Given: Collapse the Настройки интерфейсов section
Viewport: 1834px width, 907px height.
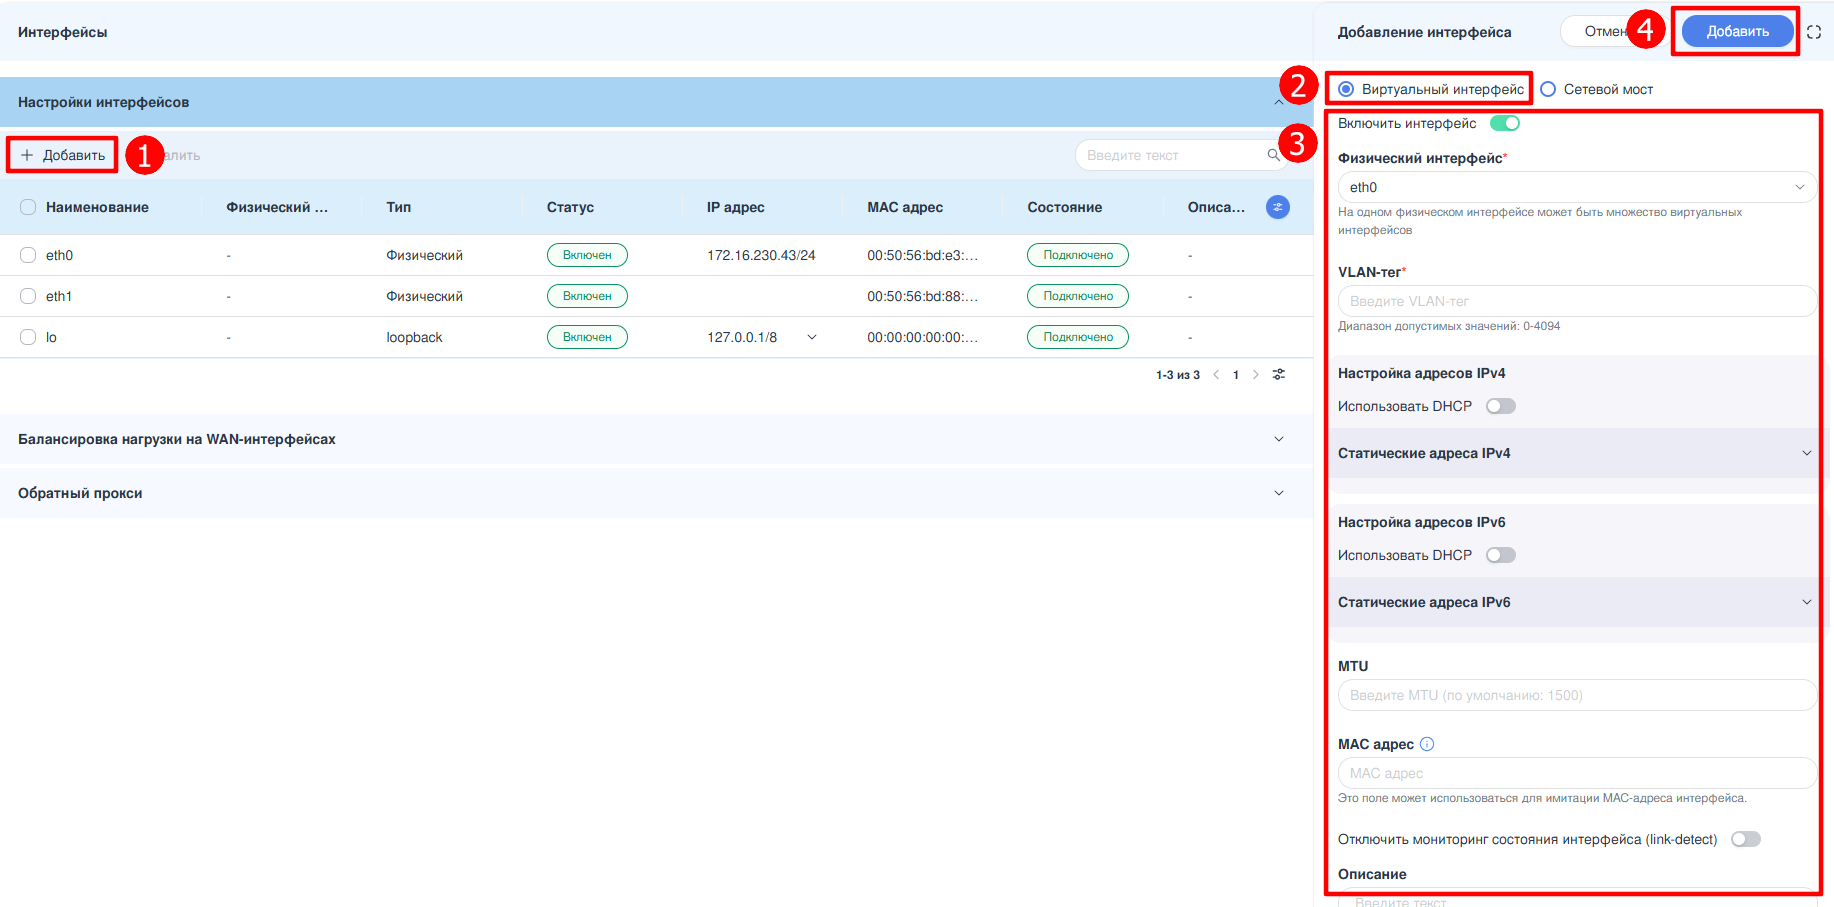Looking at the screenshot, I should coord(1278,102).
